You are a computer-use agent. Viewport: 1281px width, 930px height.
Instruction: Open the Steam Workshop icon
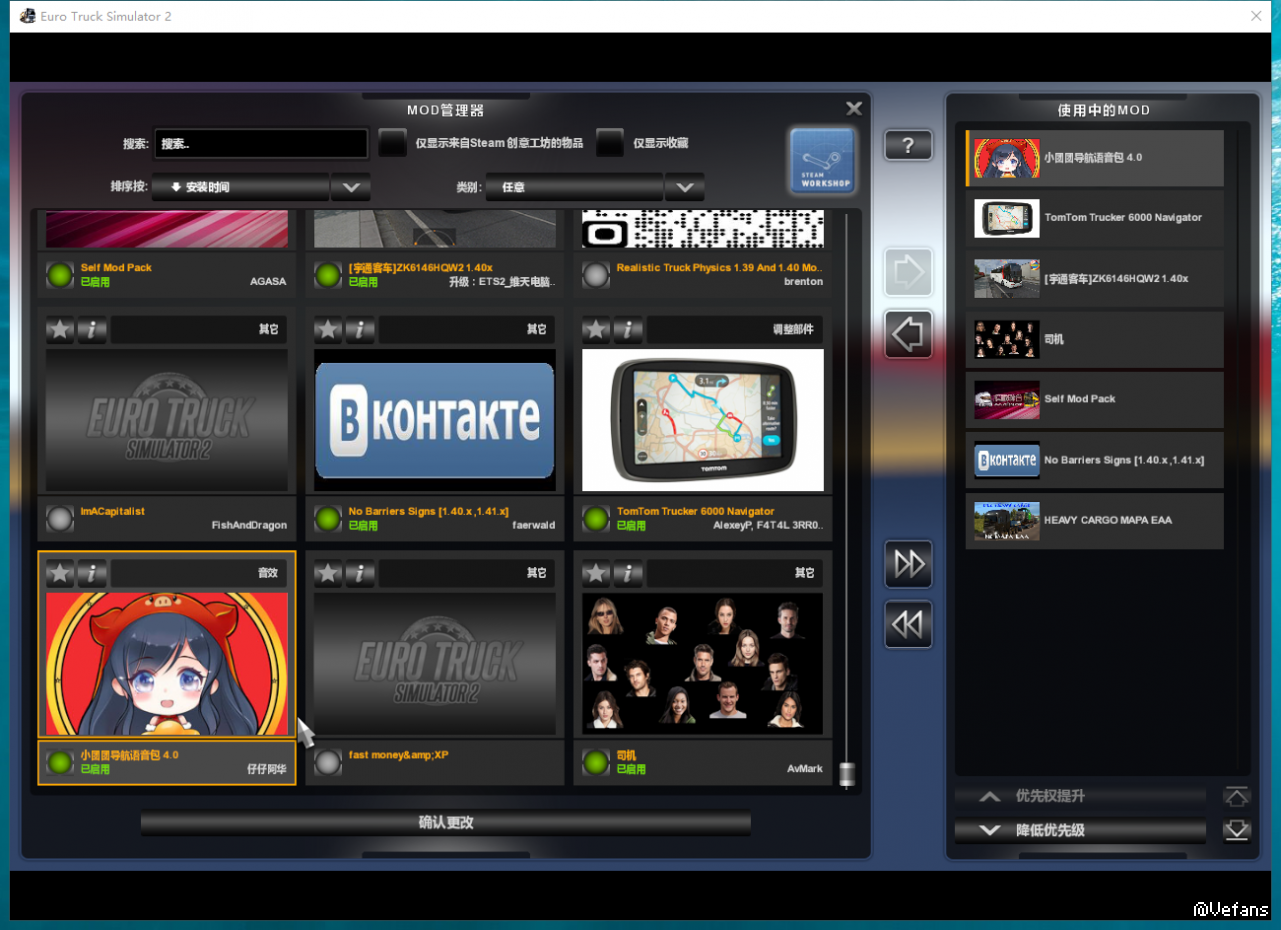(822, 160)
